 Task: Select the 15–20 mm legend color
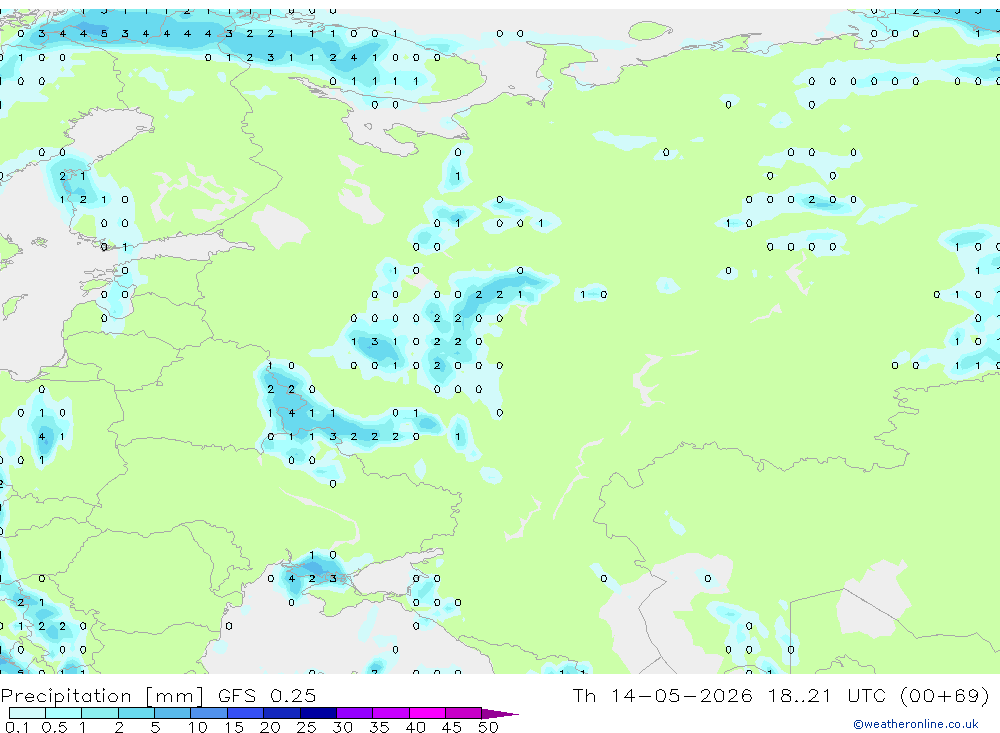245,713
